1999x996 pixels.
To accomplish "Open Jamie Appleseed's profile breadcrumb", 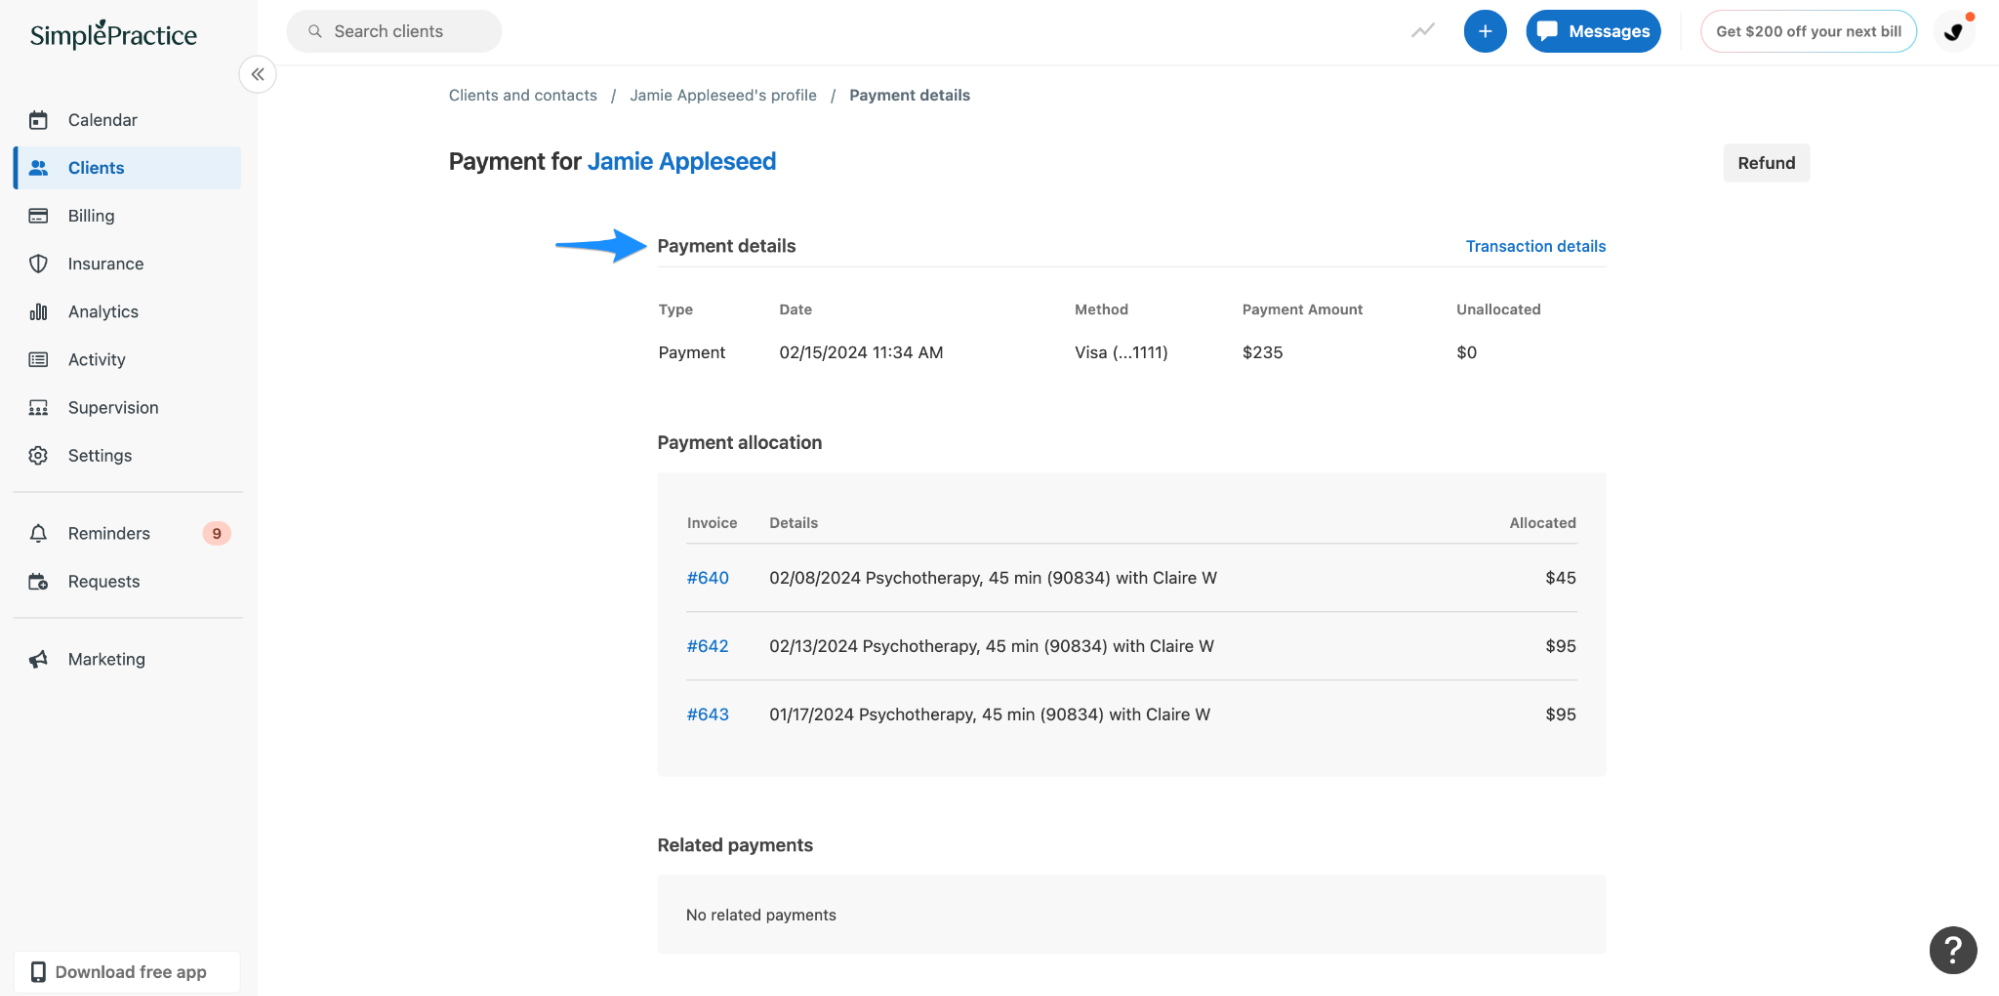I will tap(723, 96).
